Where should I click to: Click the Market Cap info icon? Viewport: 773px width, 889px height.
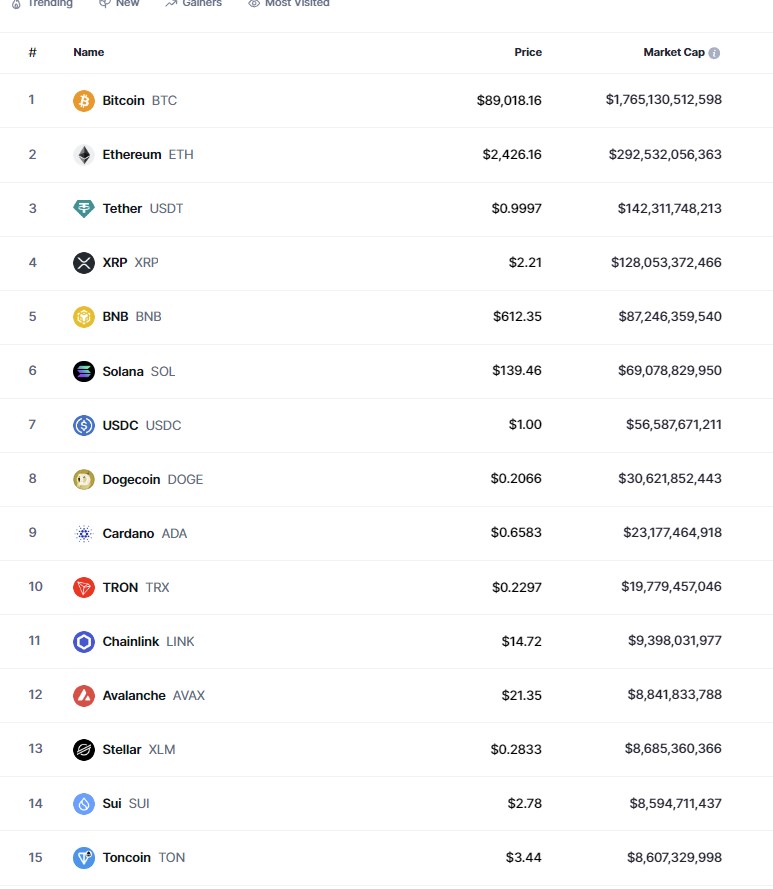click(x=714, y=53)
